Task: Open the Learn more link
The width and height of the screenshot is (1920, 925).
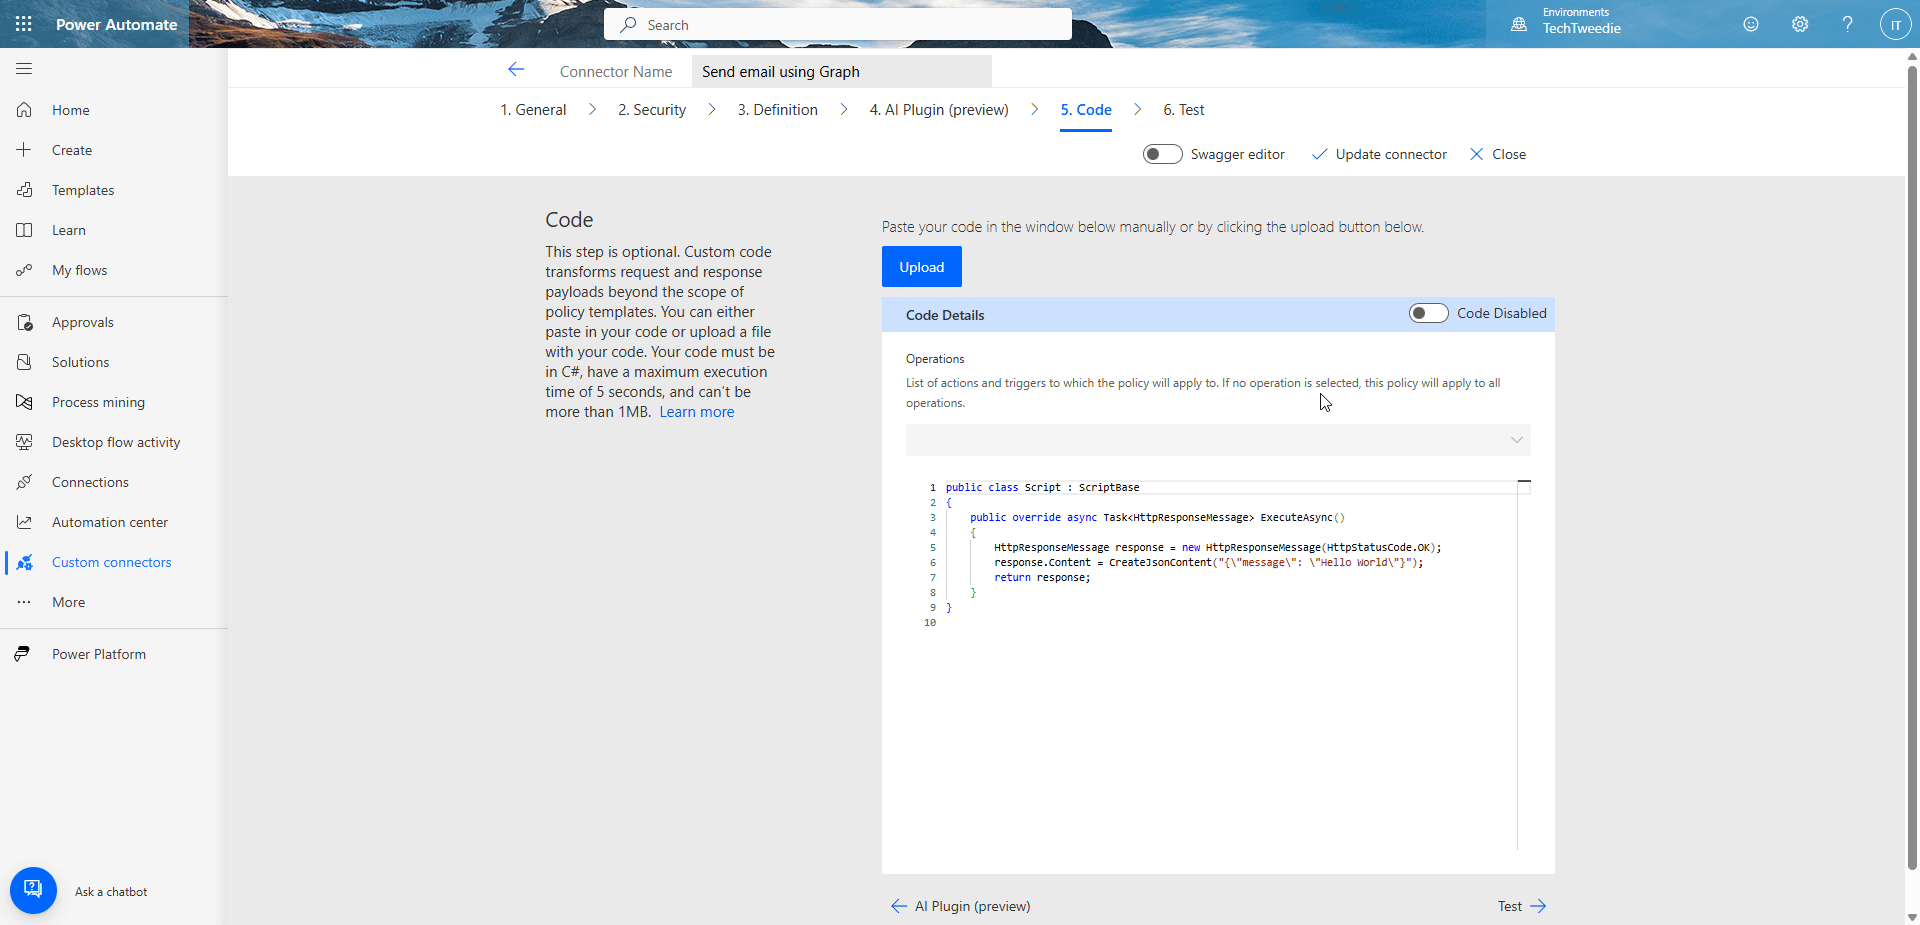Action: pyautogui.click(x=696, y=411)
